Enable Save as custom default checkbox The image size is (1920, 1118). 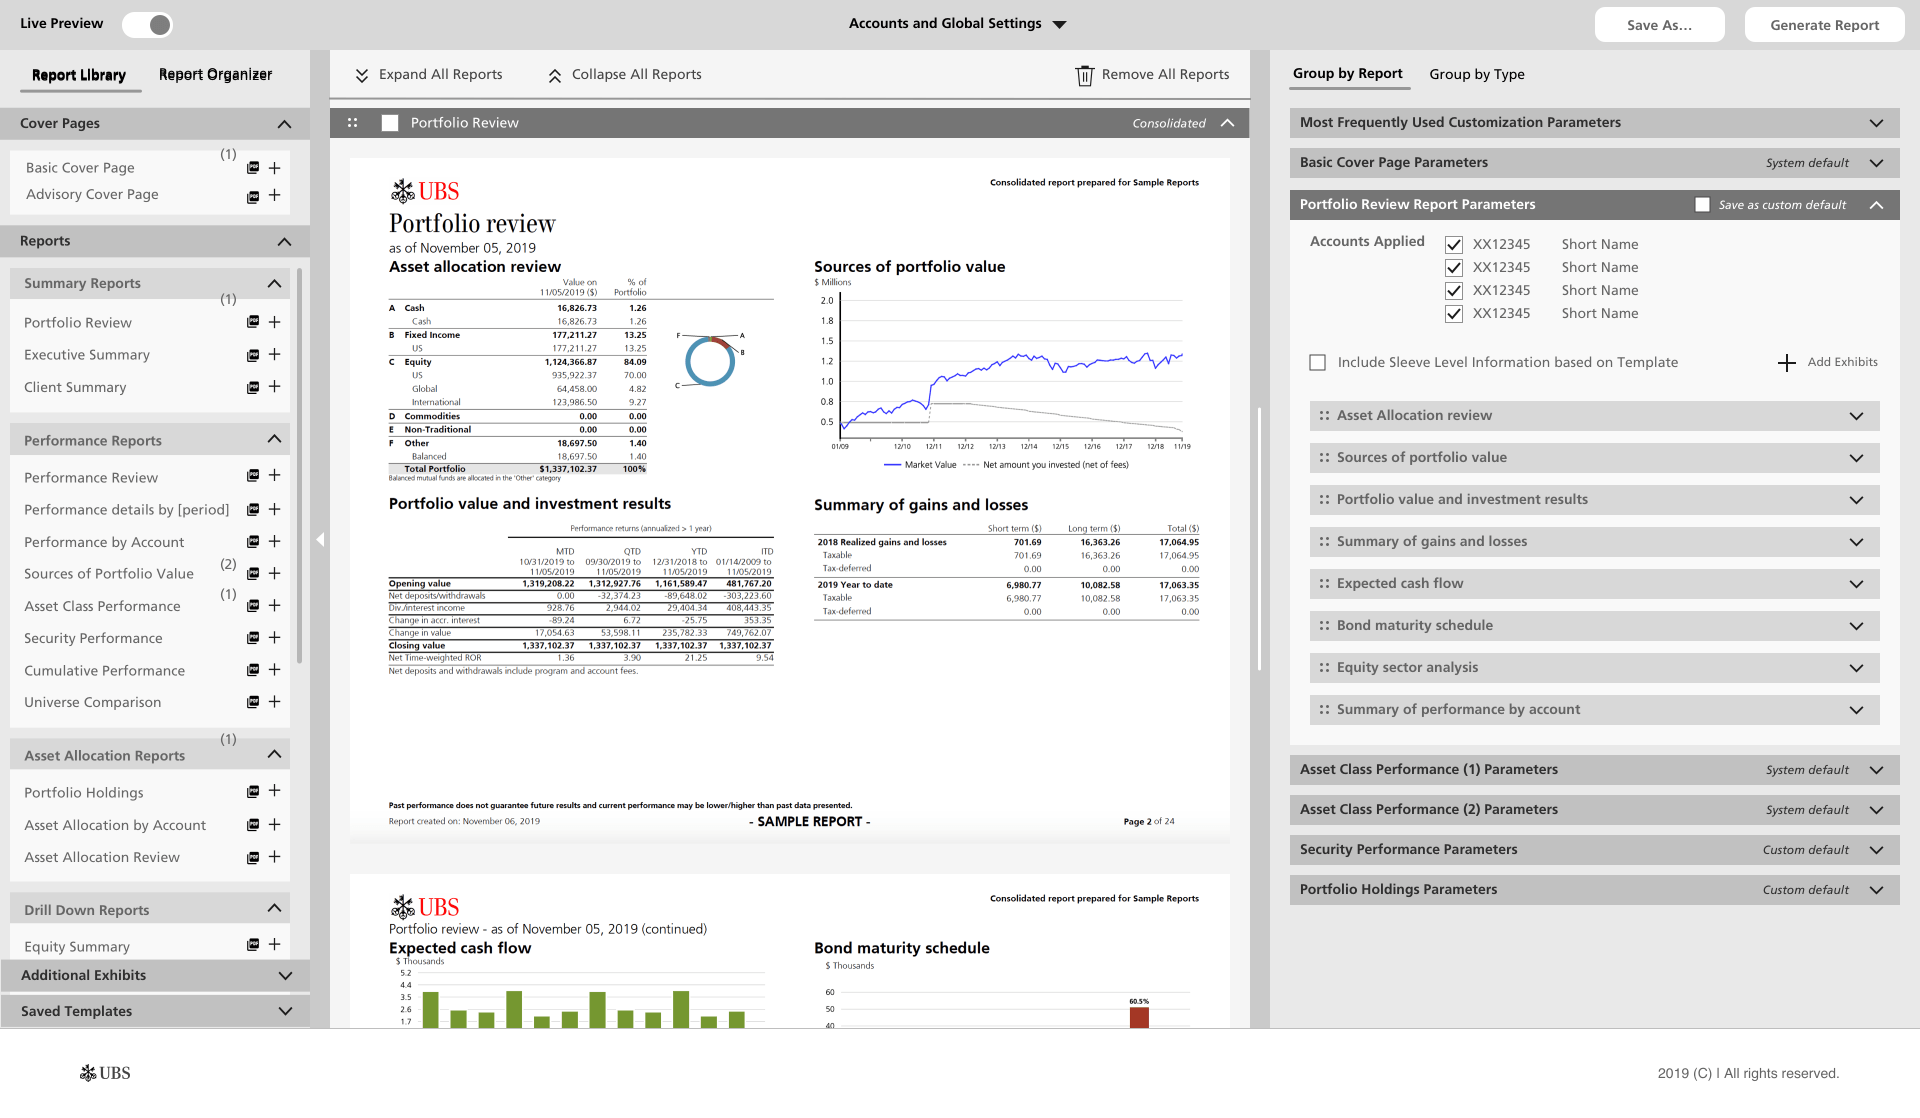pos(1702,205)
